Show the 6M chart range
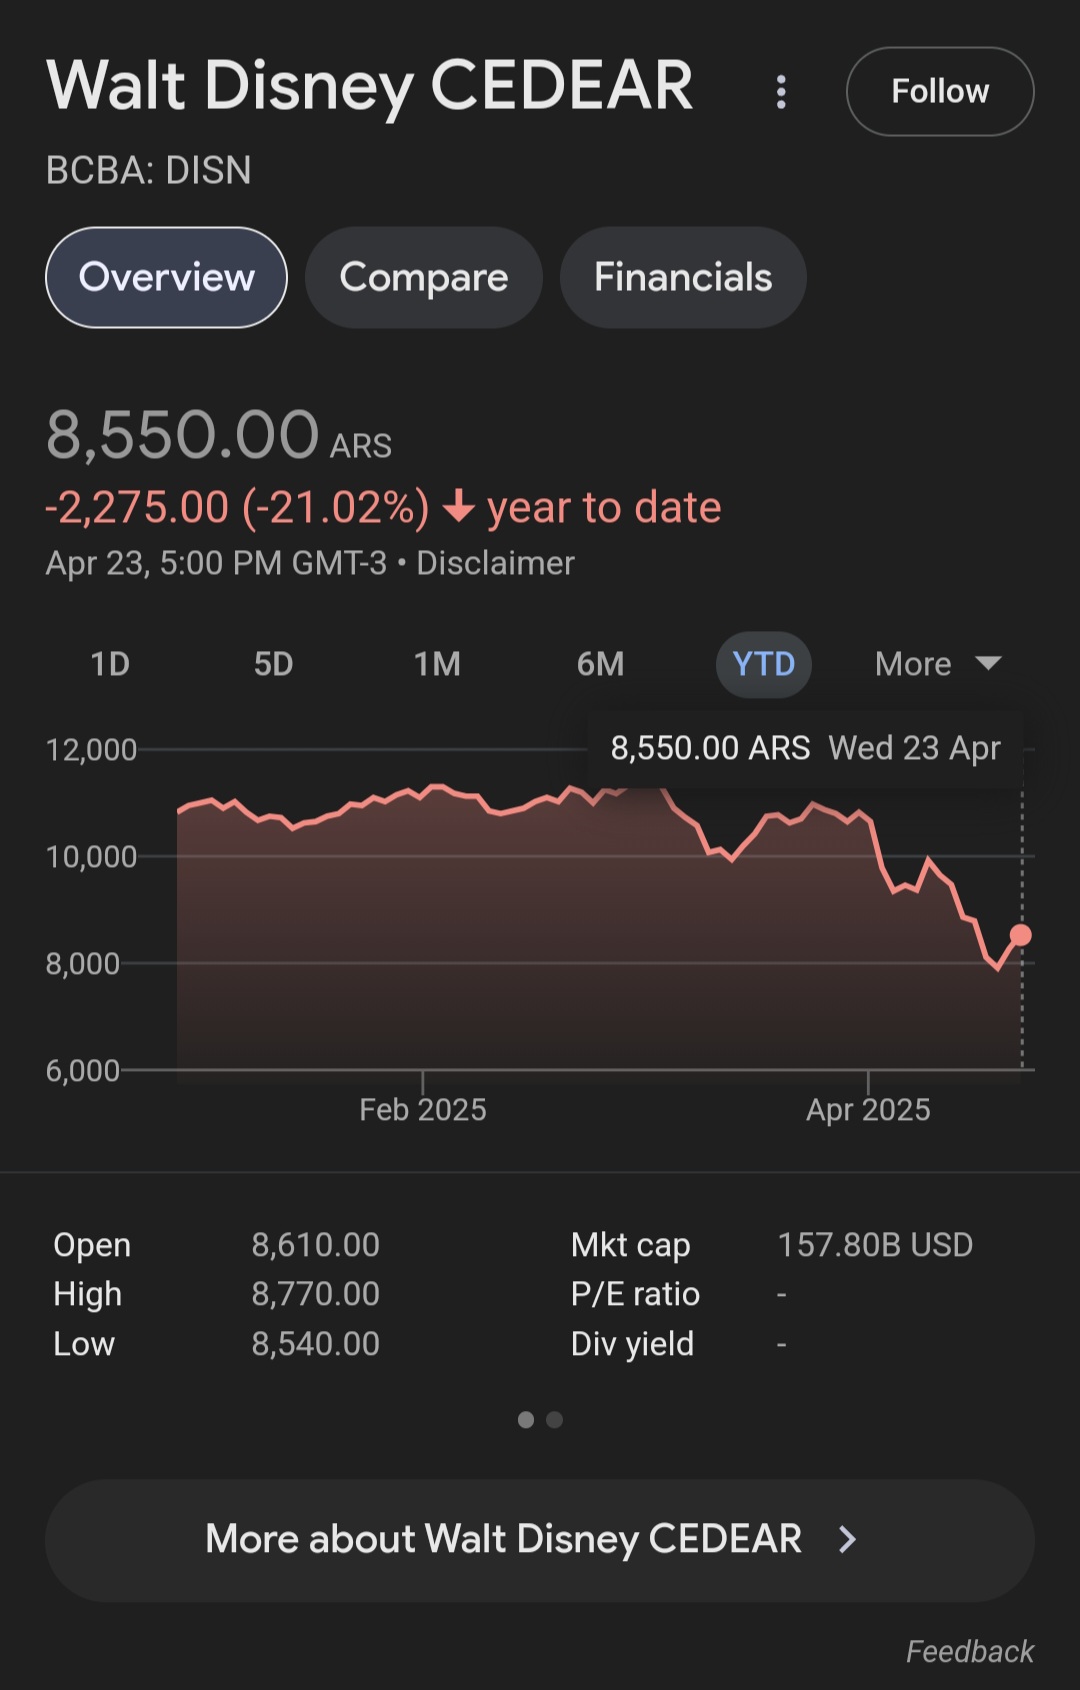Viewport: 1080px width, 1690px height. [600, 664]
